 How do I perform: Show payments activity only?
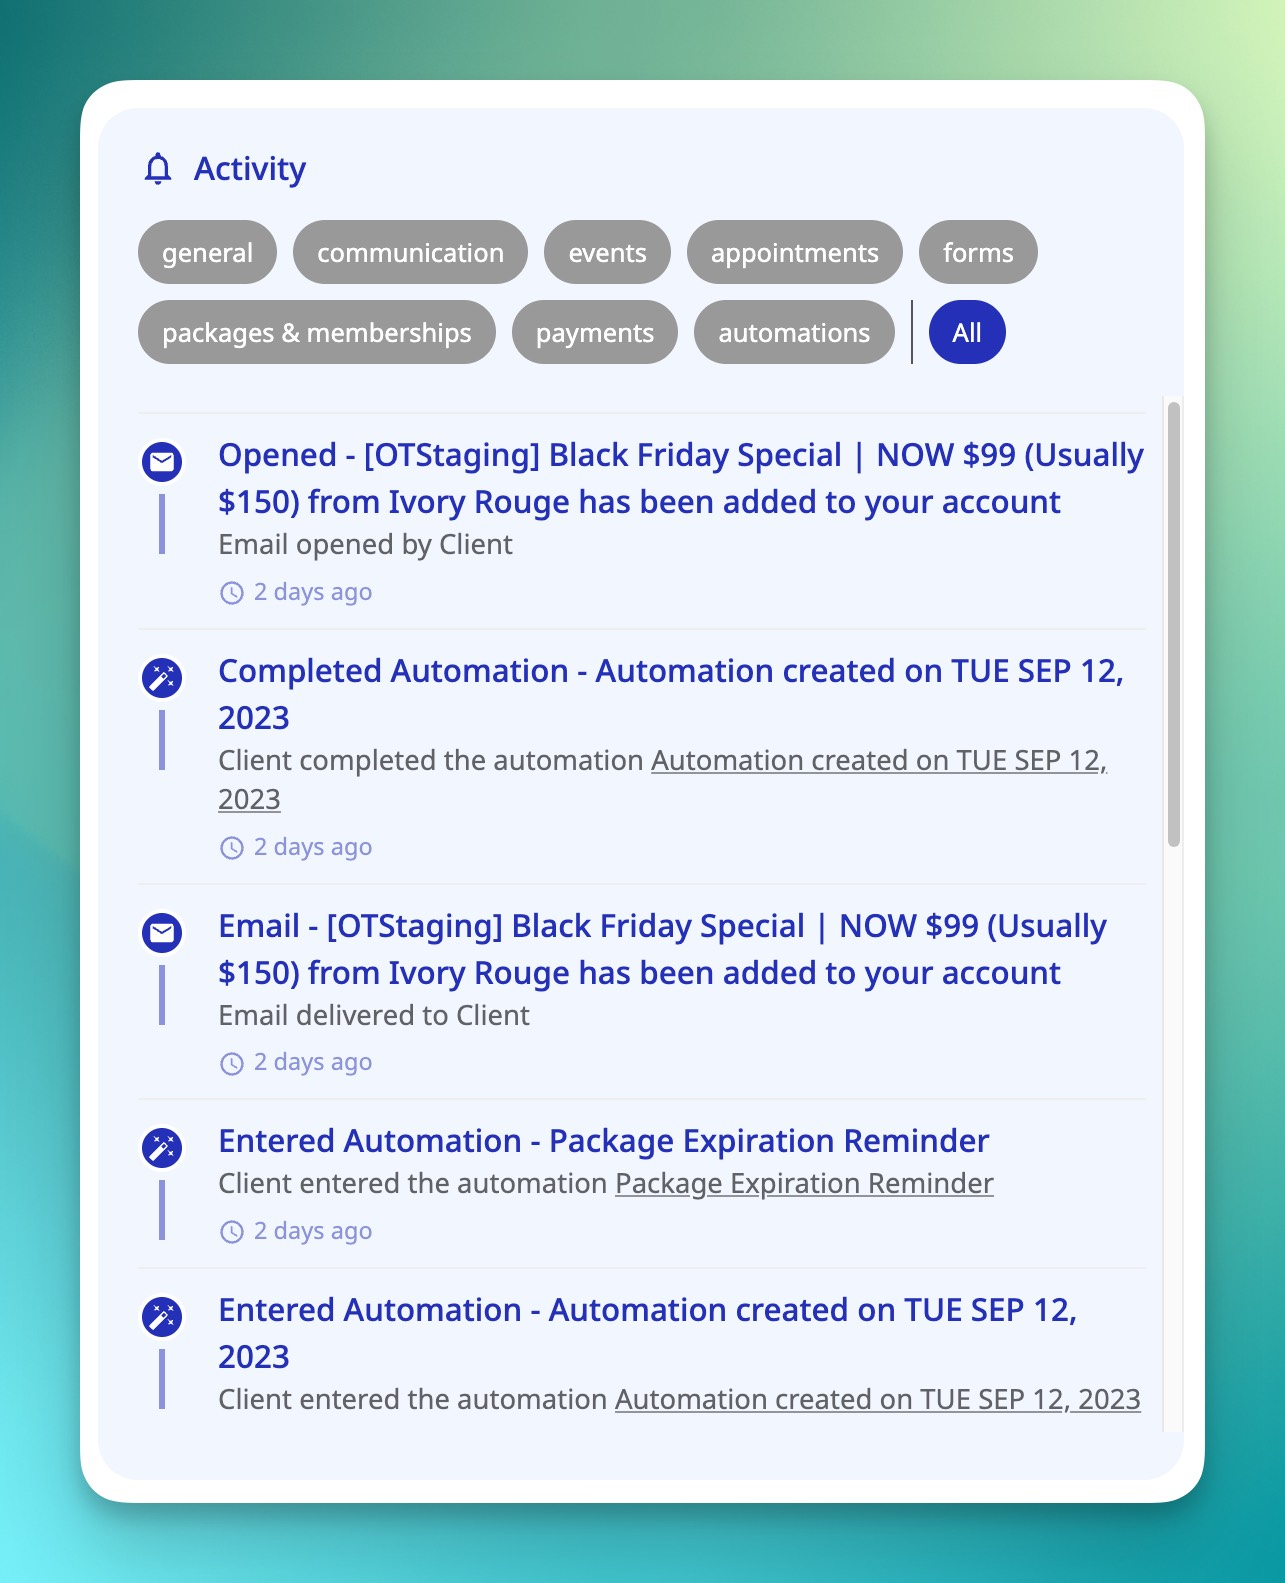tap(594, 333)
